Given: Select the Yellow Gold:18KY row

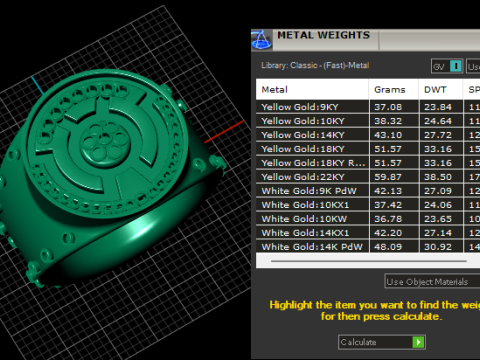Looking at the screenshot, I should point(368,149).
